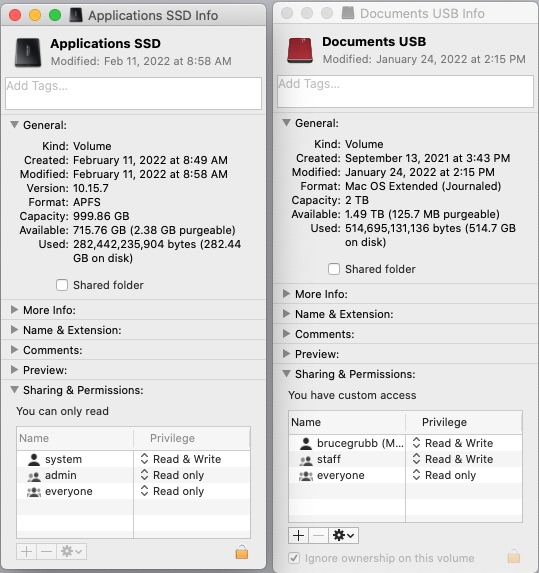Click Name column header in Documents USB permissions
Image resolution: width=539 pixels, height=573 pixels.
[347, 422]
